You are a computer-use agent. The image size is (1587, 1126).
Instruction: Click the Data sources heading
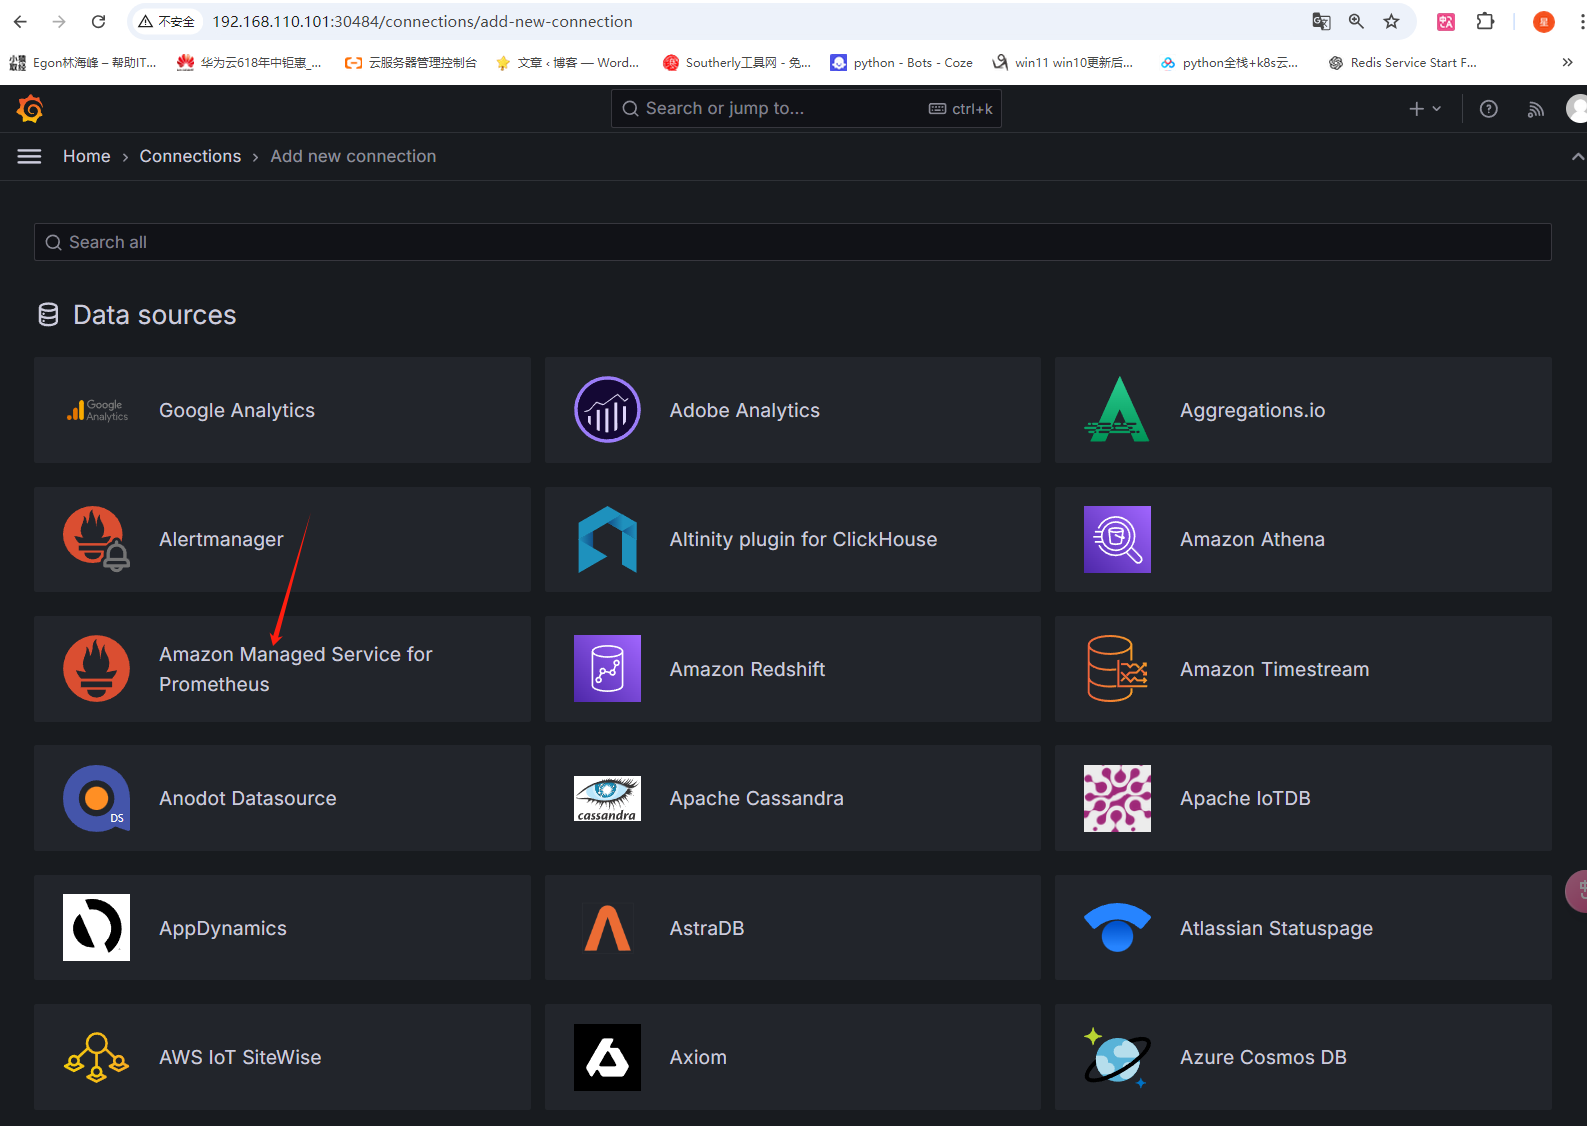[154, 315]
